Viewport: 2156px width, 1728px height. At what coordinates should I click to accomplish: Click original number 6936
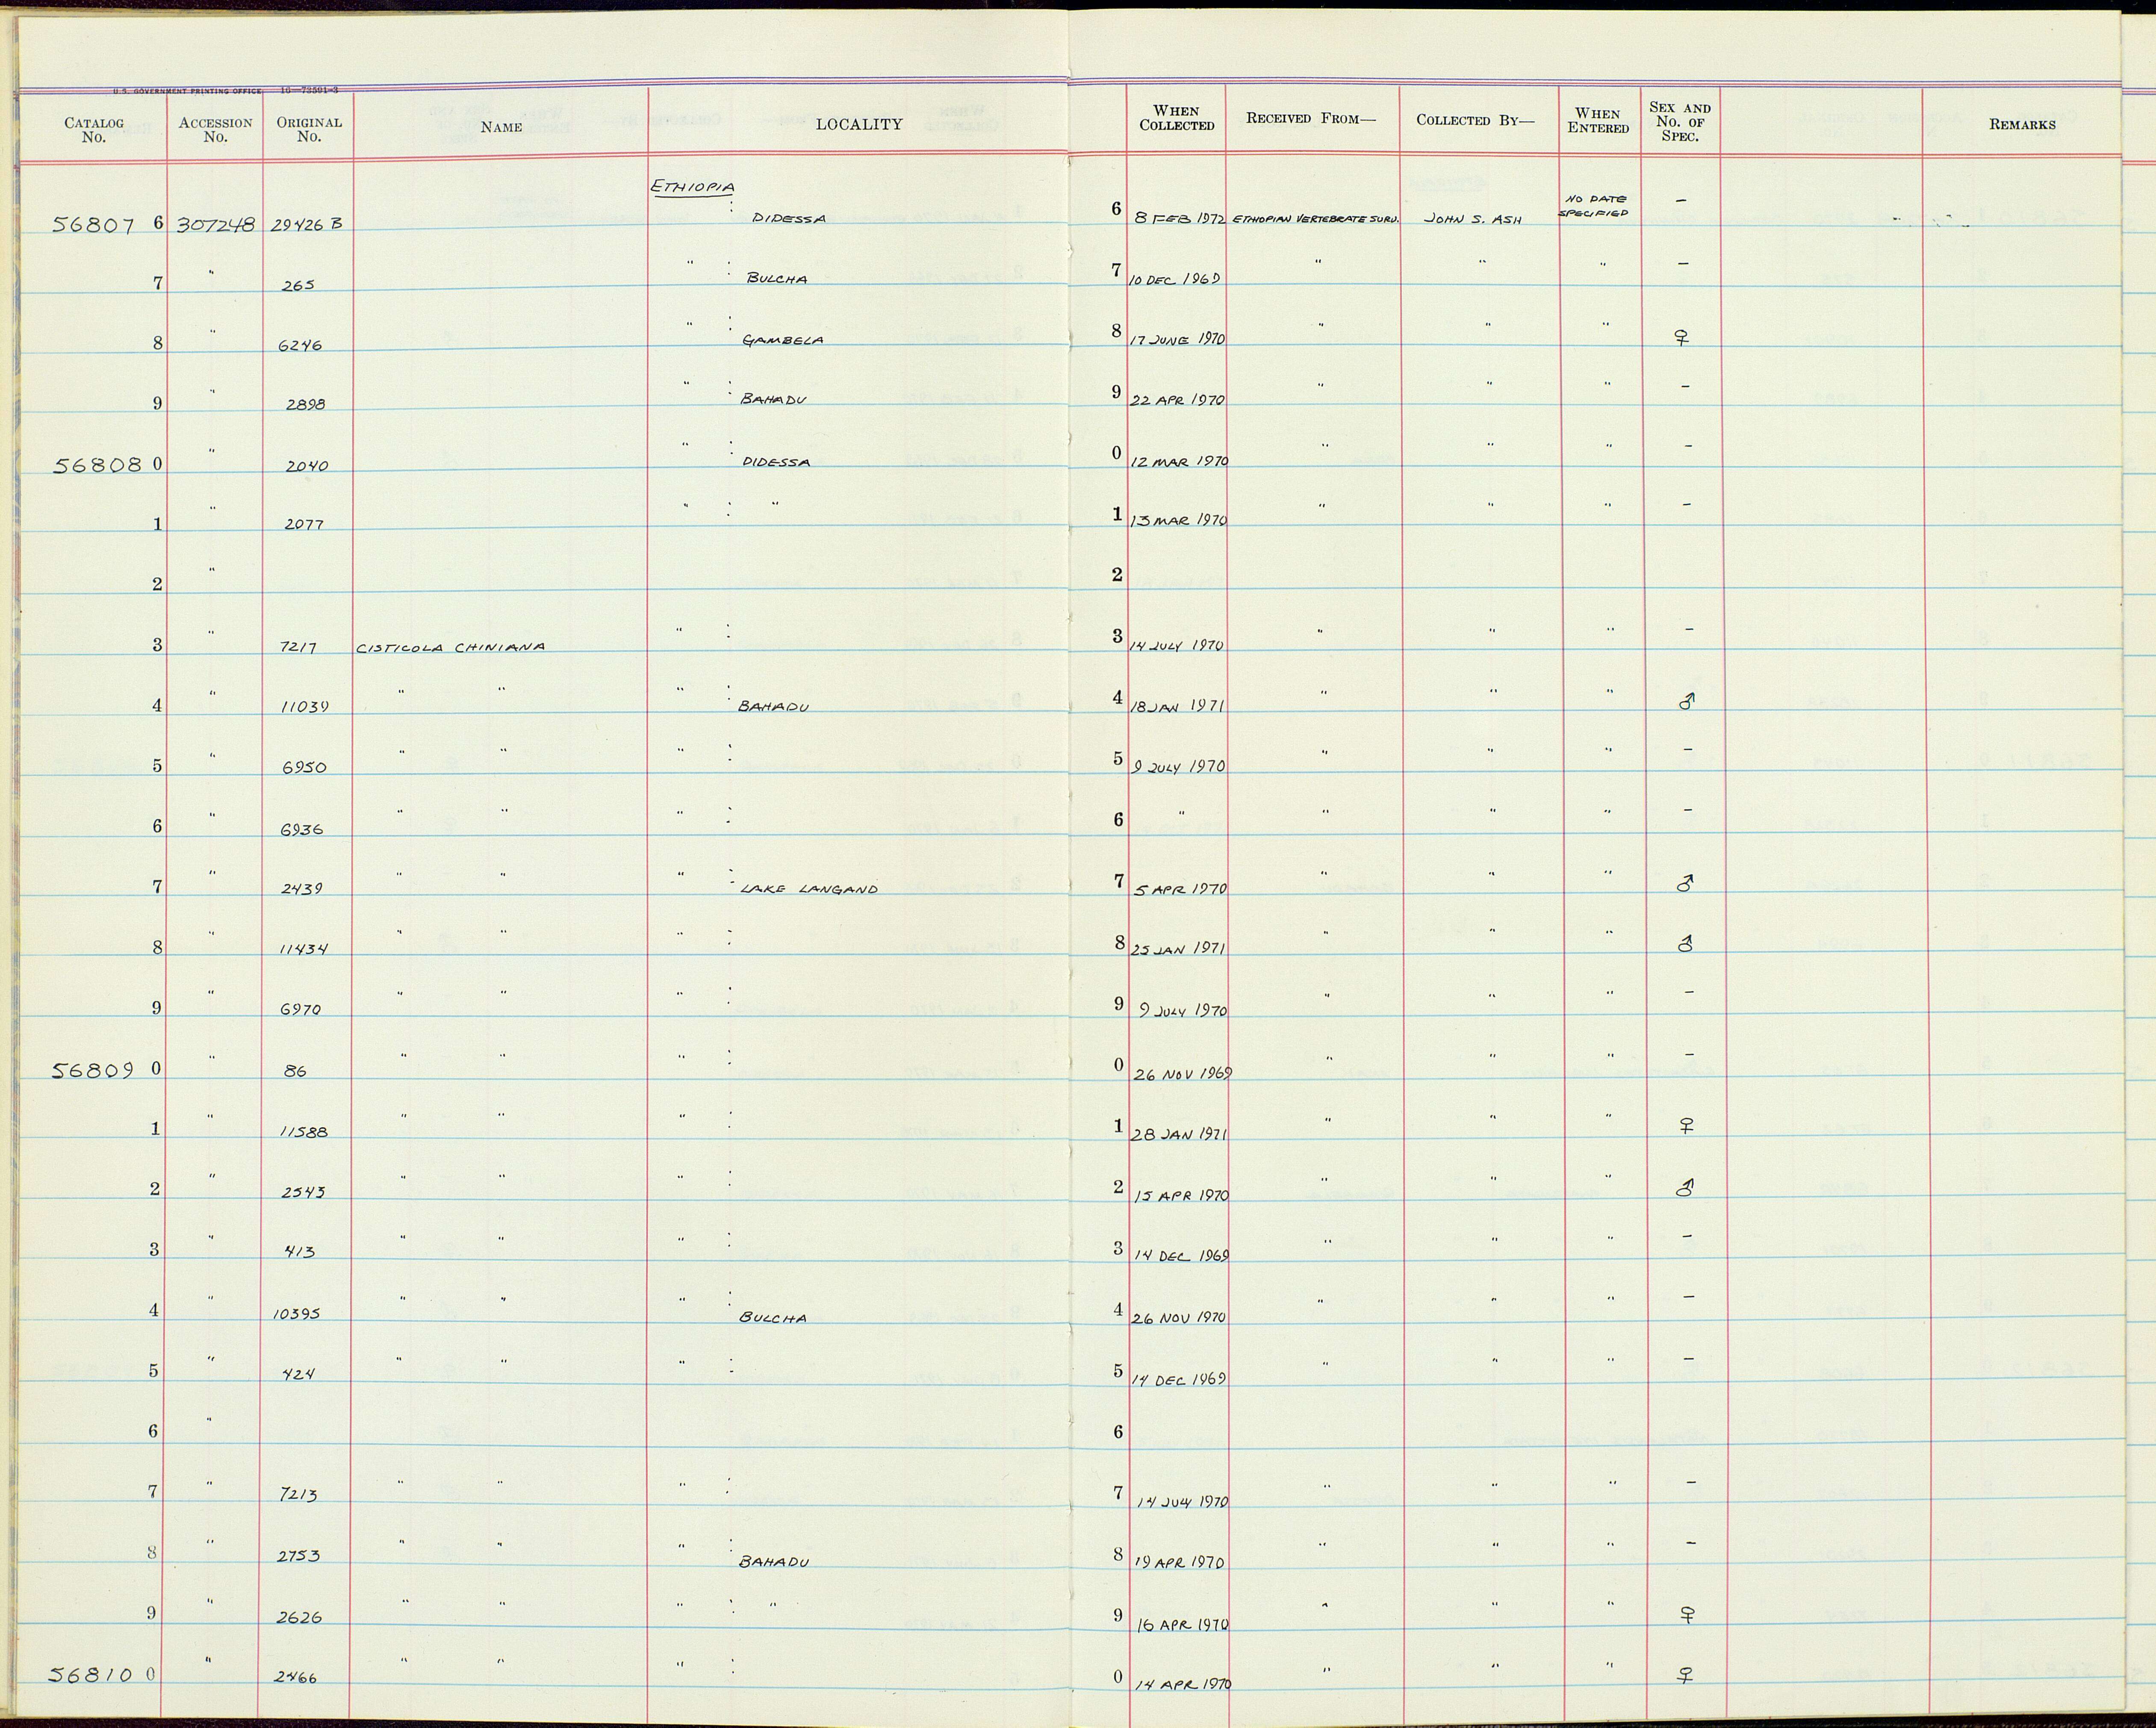tap(302, 829)
